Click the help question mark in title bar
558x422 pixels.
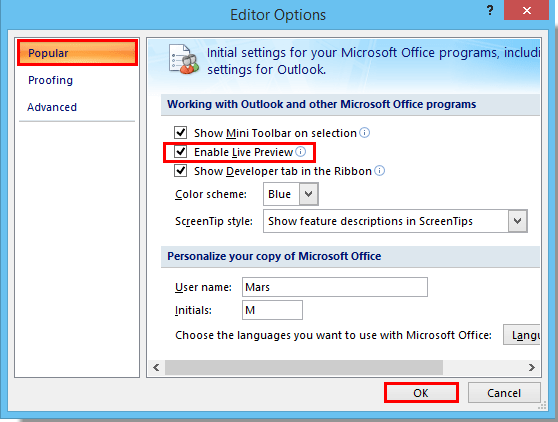point(490,10)
